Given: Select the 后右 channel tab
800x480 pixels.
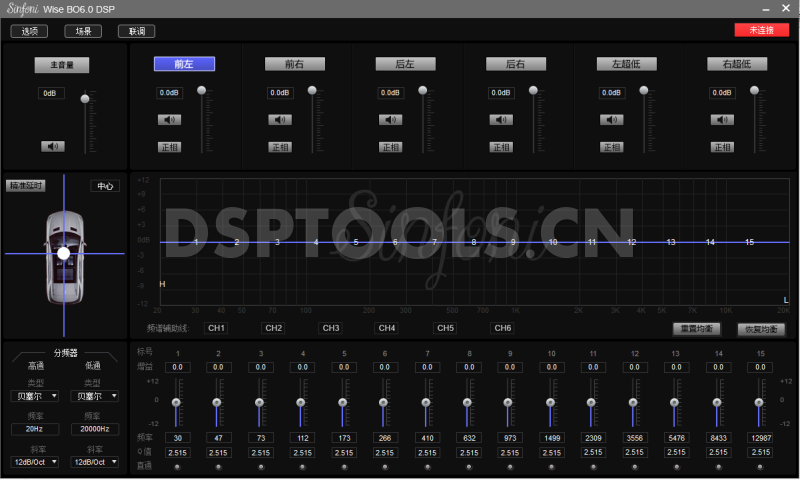Looking at the screenshot, I should (x=516, y=64).
